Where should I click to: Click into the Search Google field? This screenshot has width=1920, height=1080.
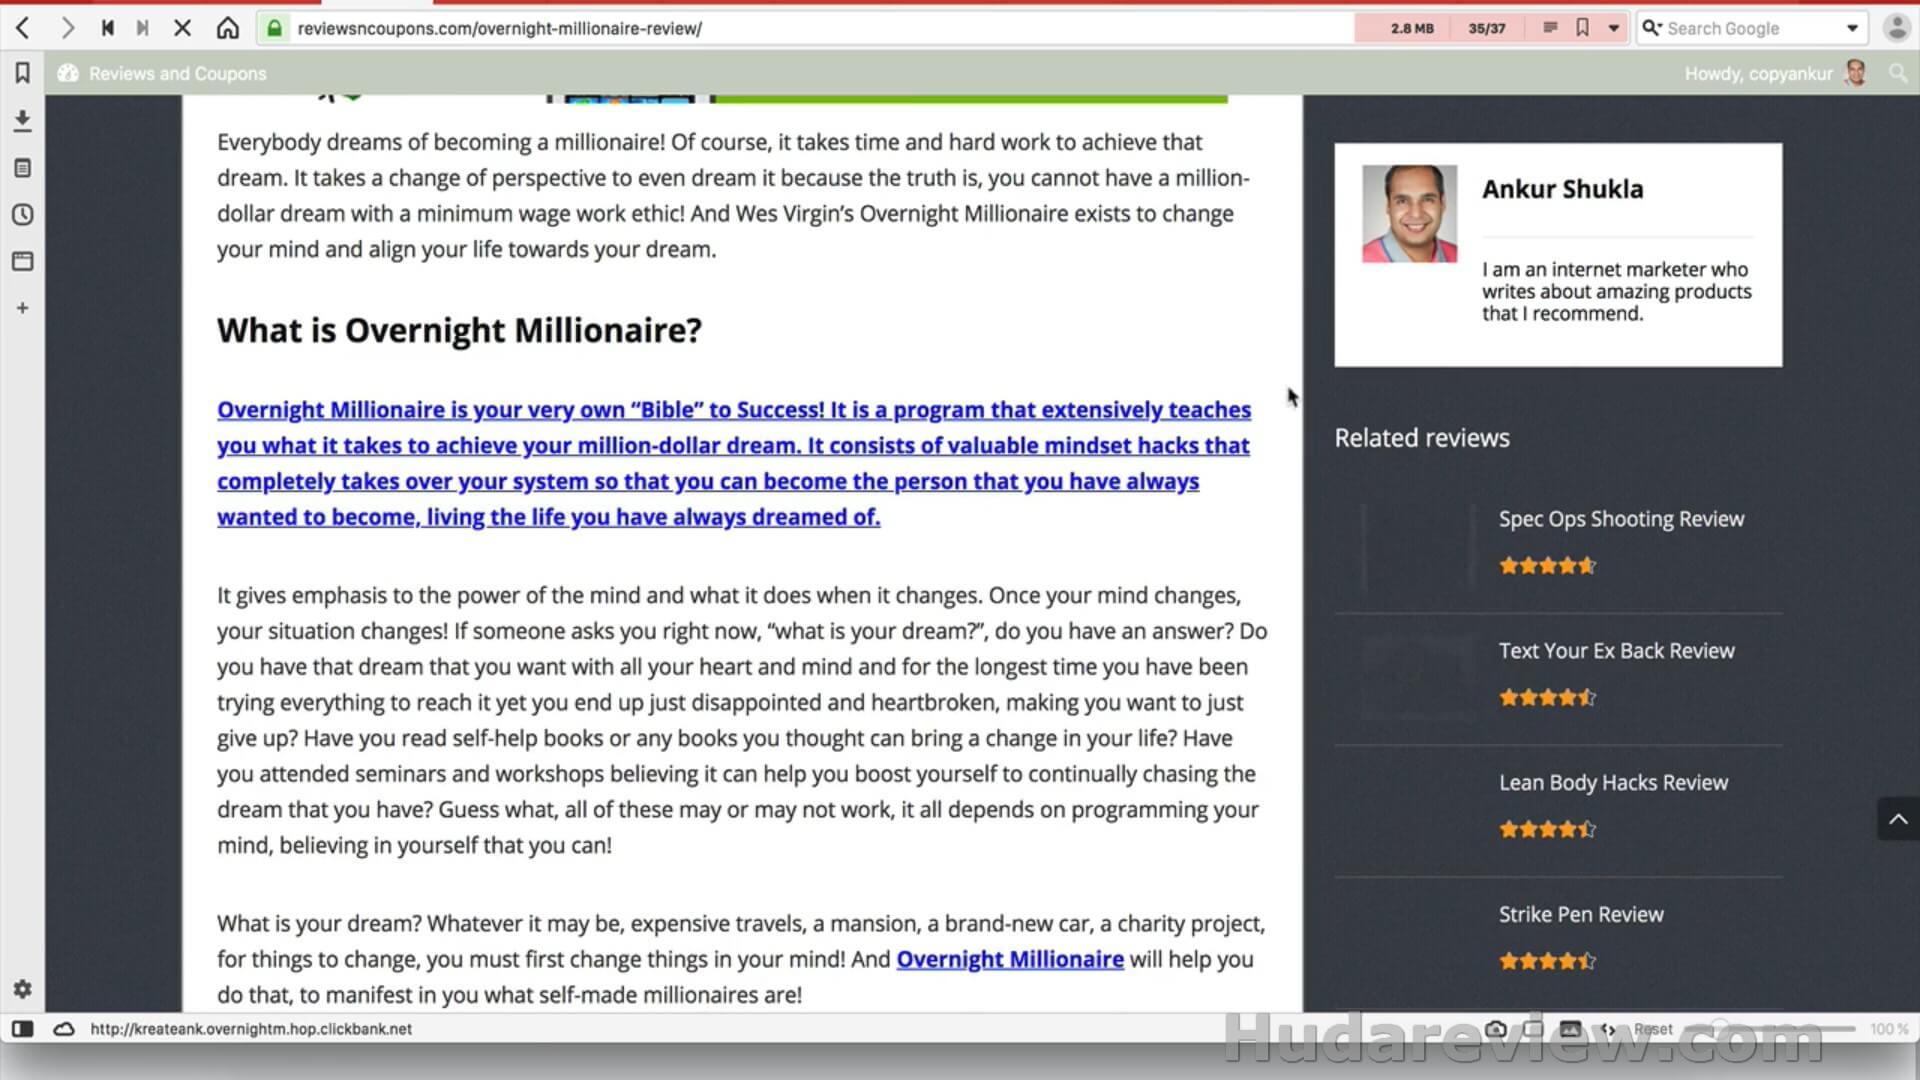click(1752, 28)
